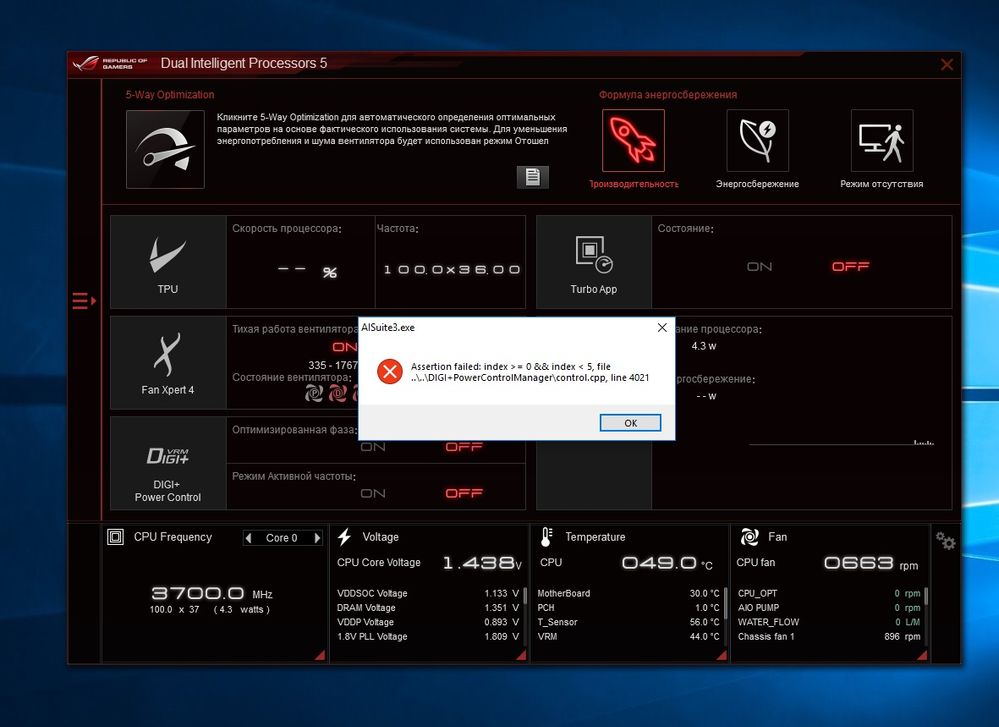
Task: Expand the left sidebar menu
Action: [83, 301]
